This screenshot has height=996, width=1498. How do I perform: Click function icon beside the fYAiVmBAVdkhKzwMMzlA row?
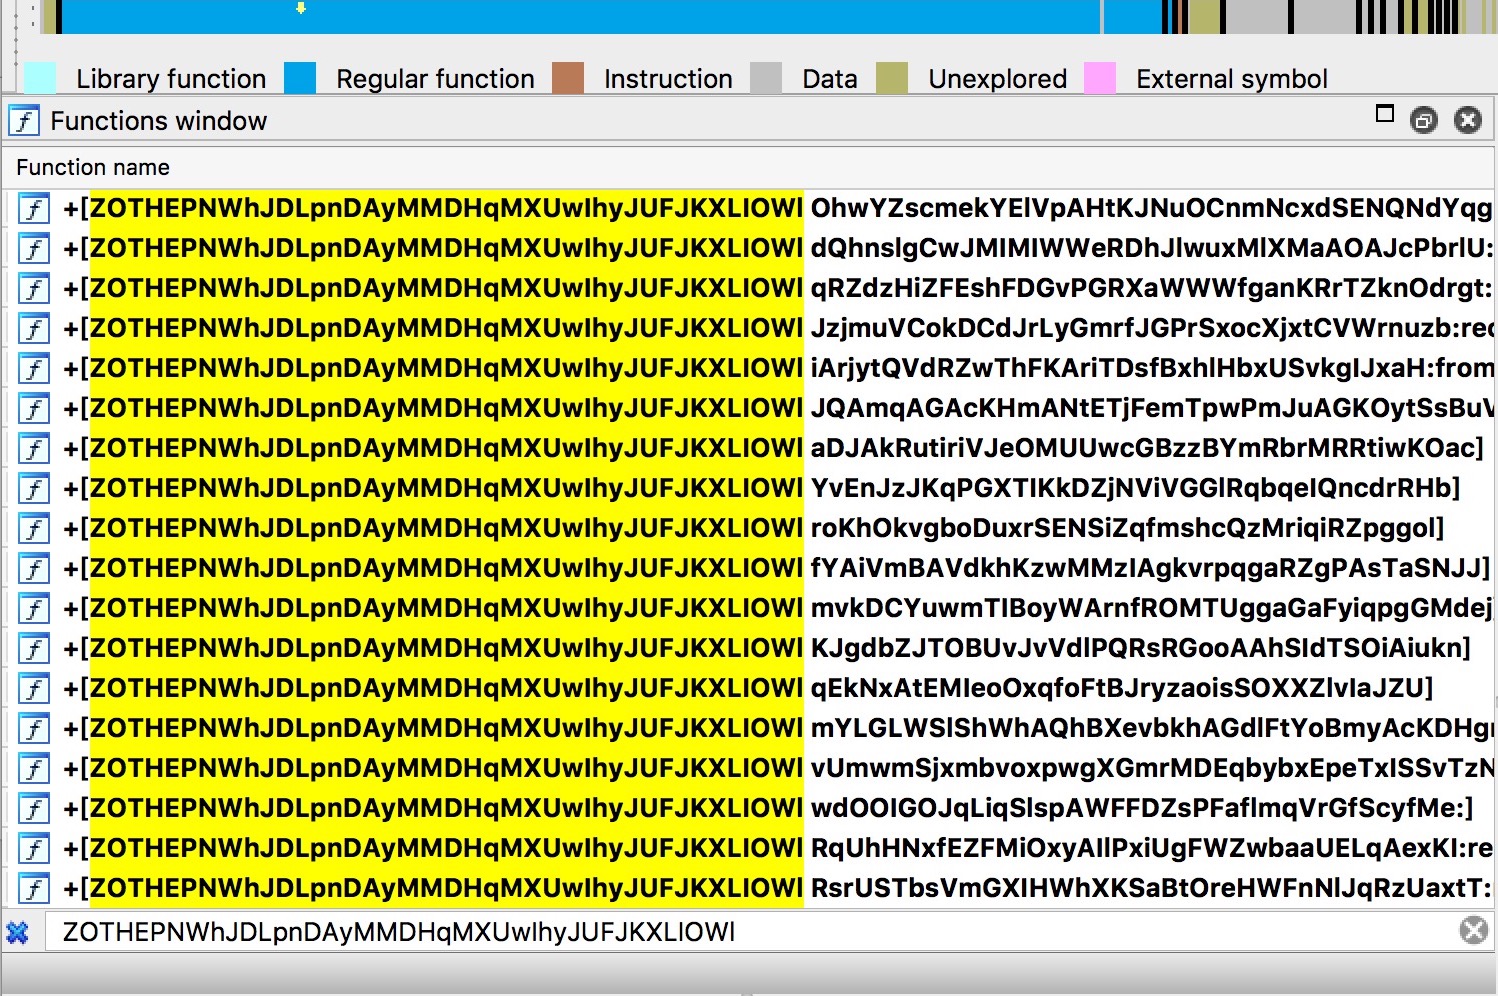point(35,568)
